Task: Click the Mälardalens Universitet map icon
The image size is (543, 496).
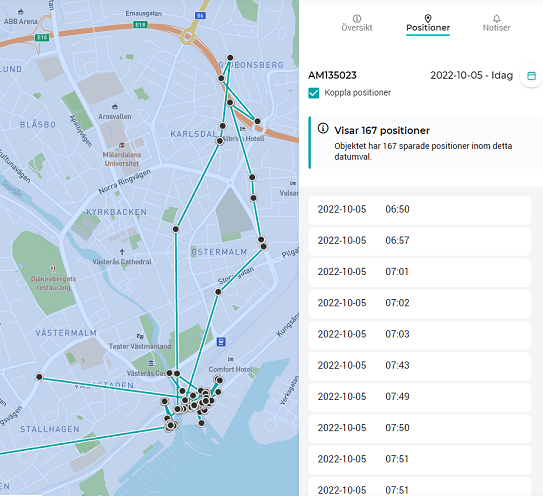Action: click(122, 145)
